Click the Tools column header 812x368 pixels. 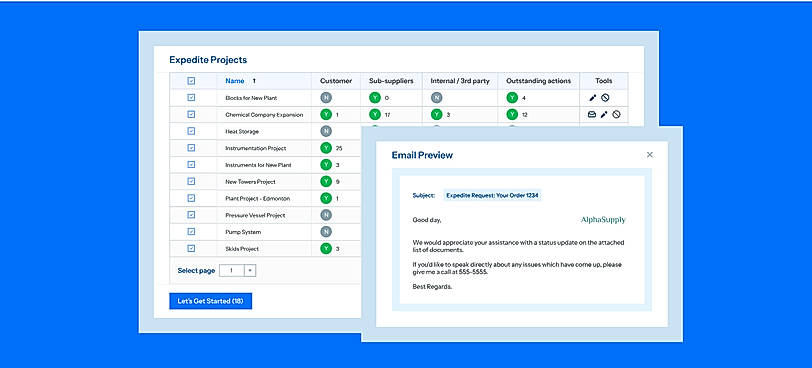(x=604, y=81)
